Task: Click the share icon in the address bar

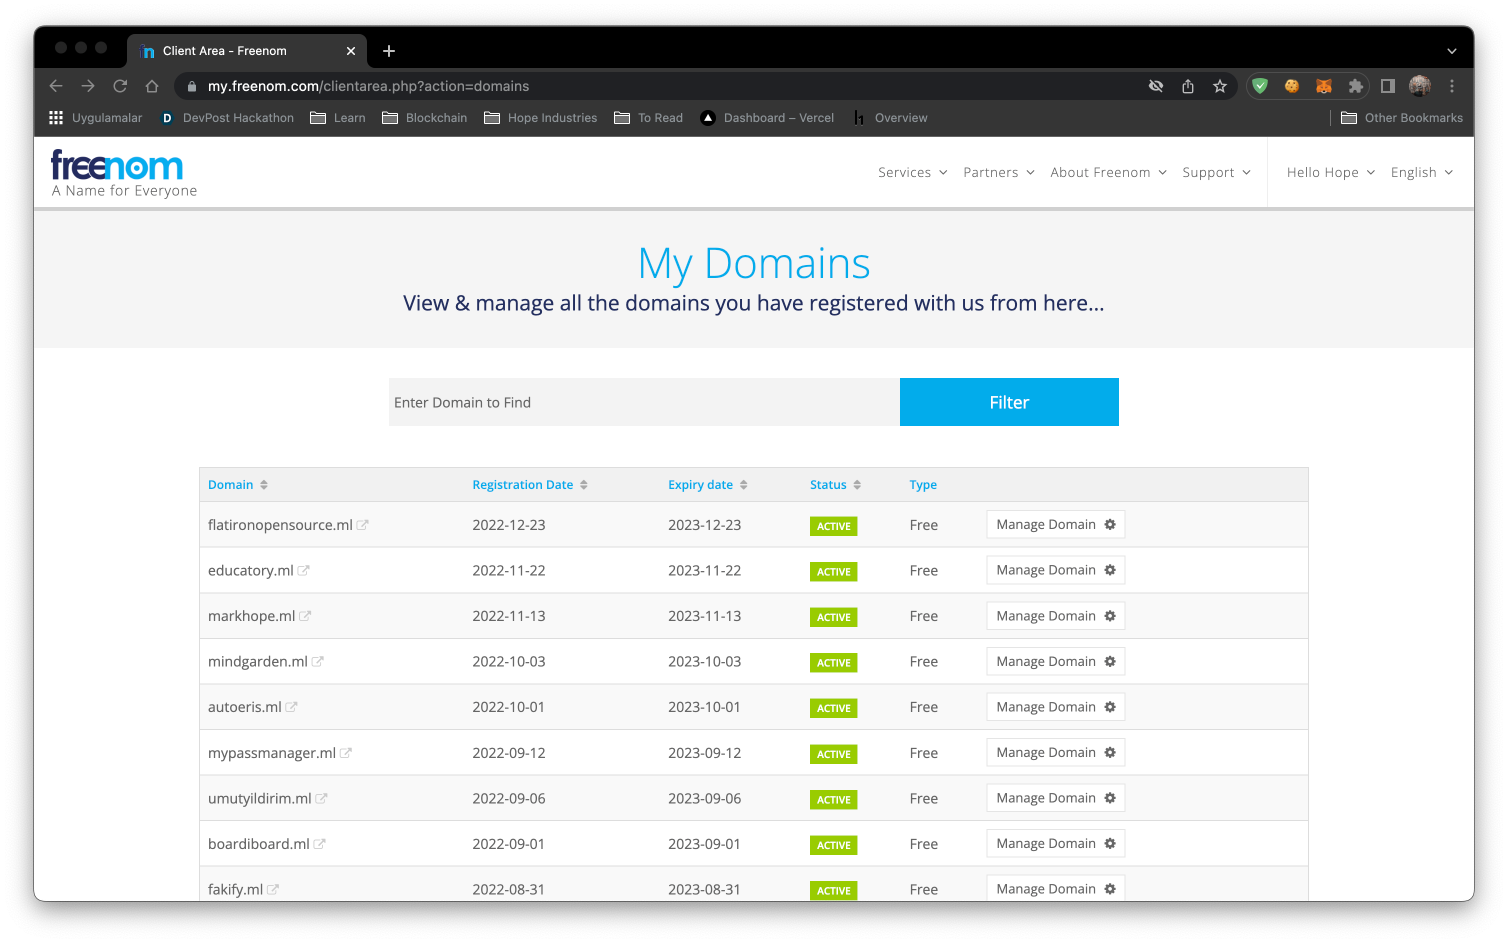Action: tap(1188, 86)
